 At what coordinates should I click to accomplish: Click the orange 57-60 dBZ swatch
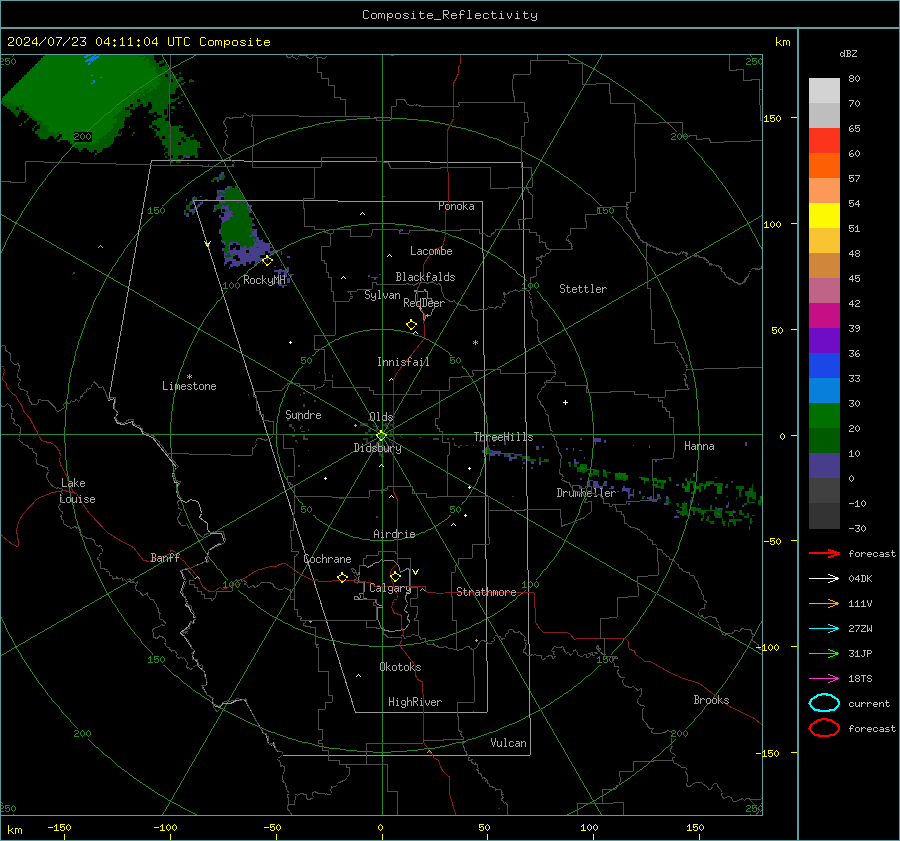[x=824, y=166]
